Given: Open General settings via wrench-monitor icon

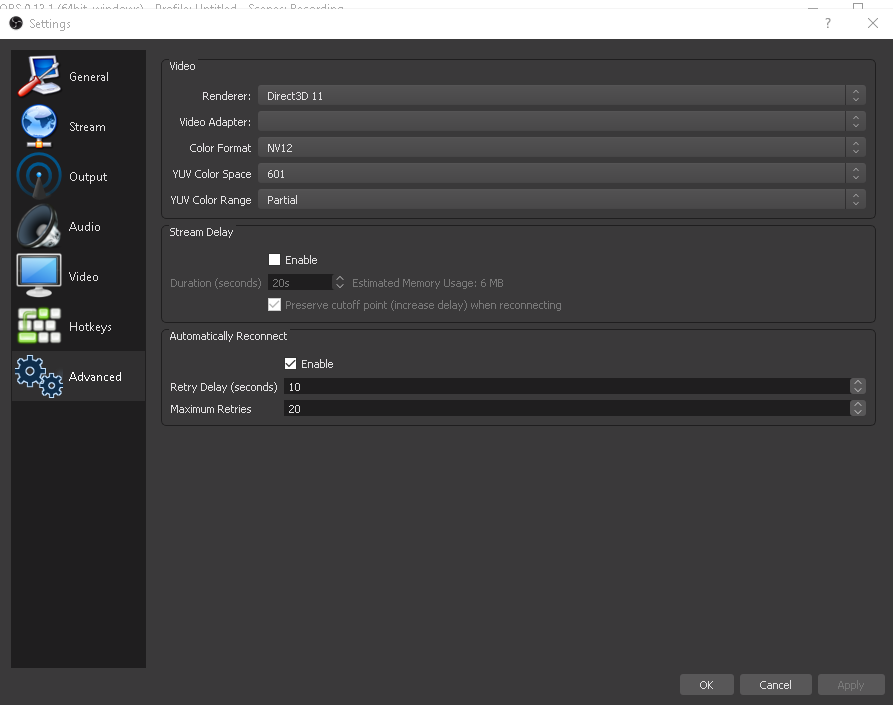Looking at the screenshot, I should click(x=39, y=76).
